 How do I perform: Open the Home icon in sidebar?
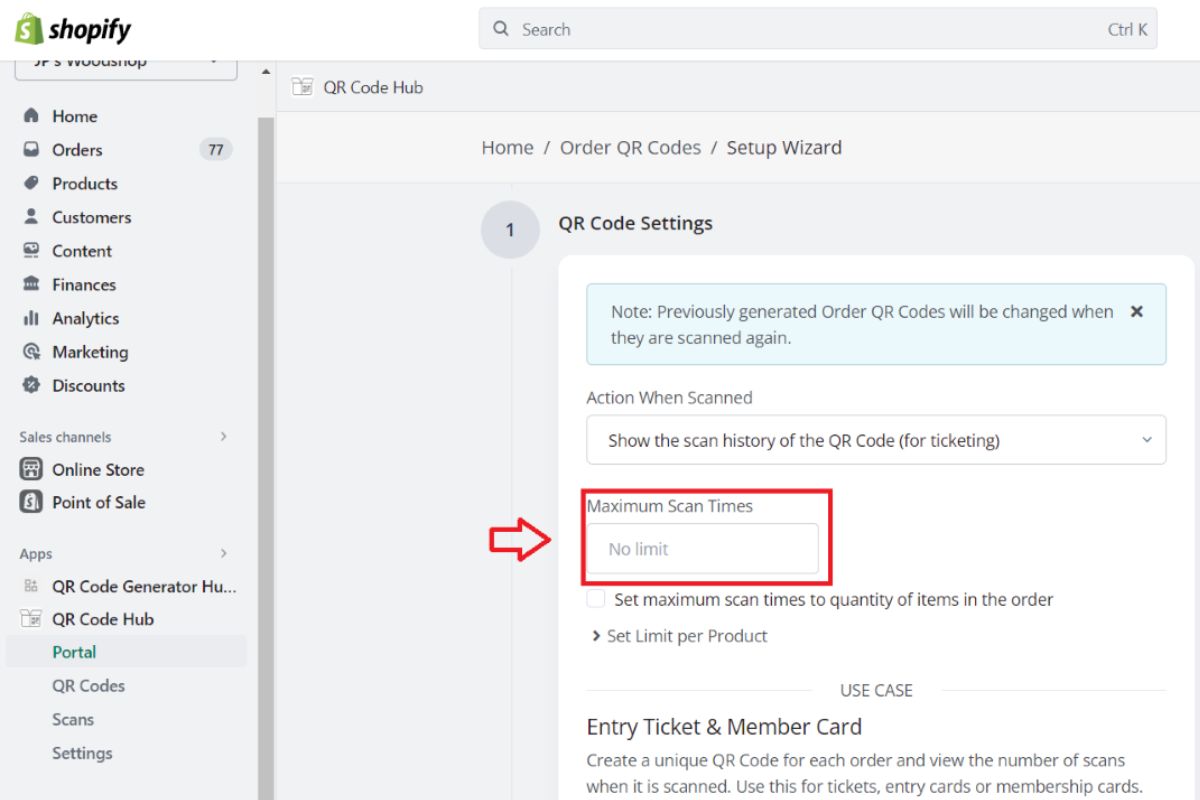[x=31, y=116]
